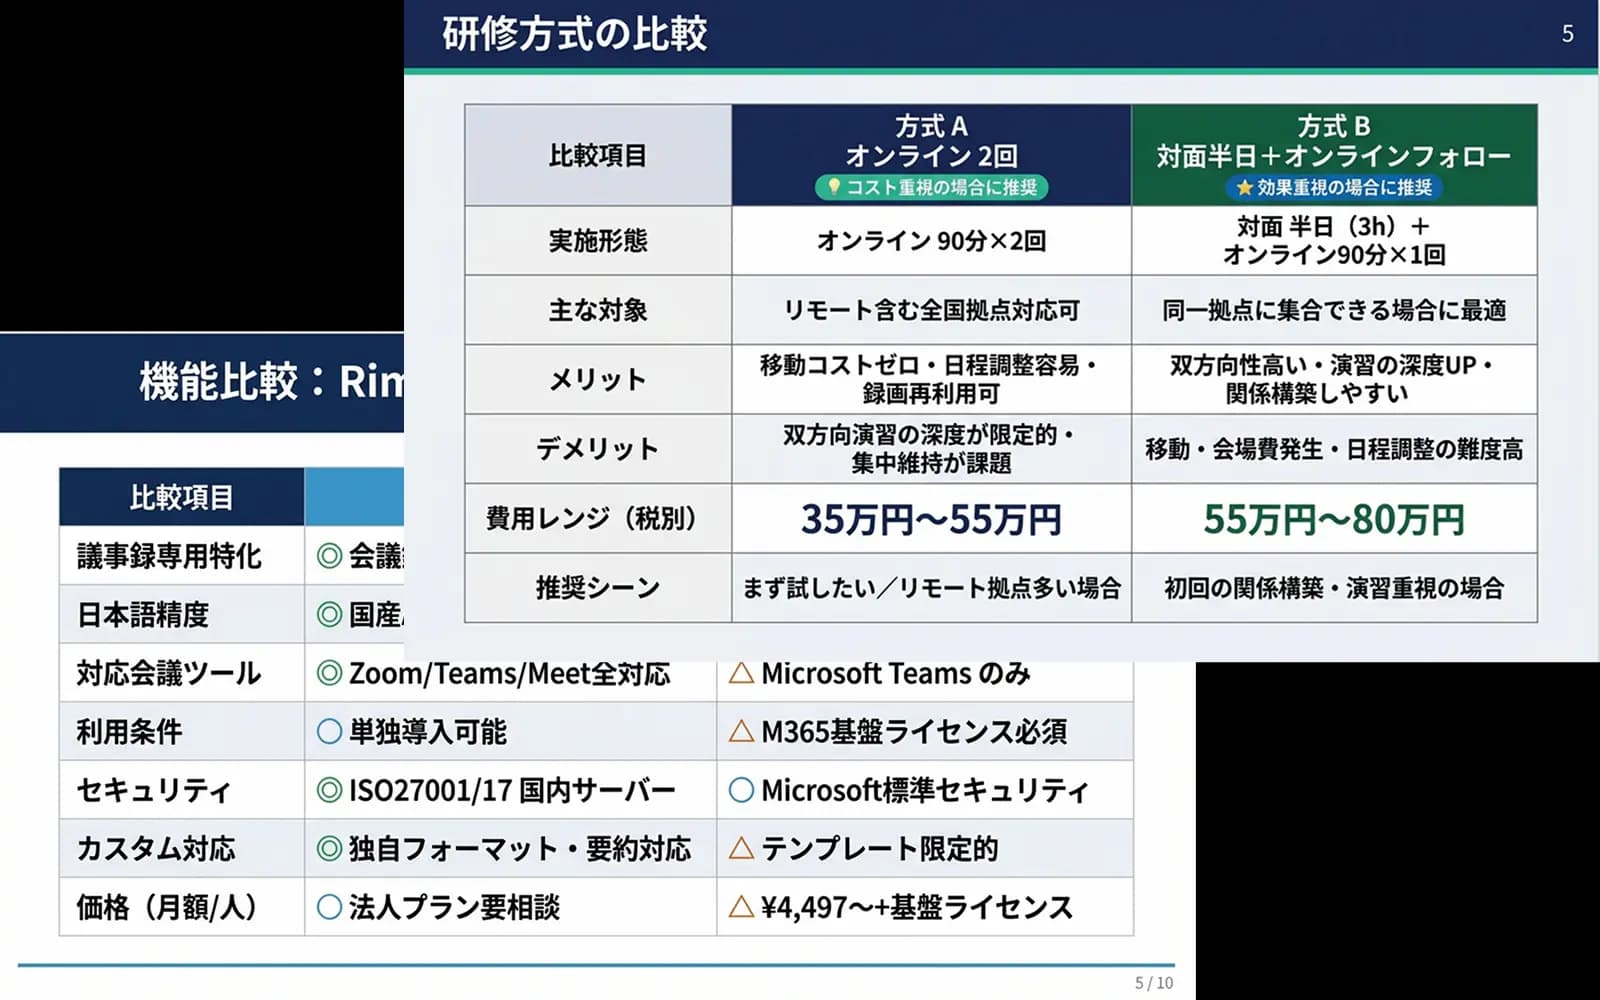Click the slide title 研修方式の比較
Image resolution: width=1600 pixels, height=1000 pixels.
(x=575, y=34)
